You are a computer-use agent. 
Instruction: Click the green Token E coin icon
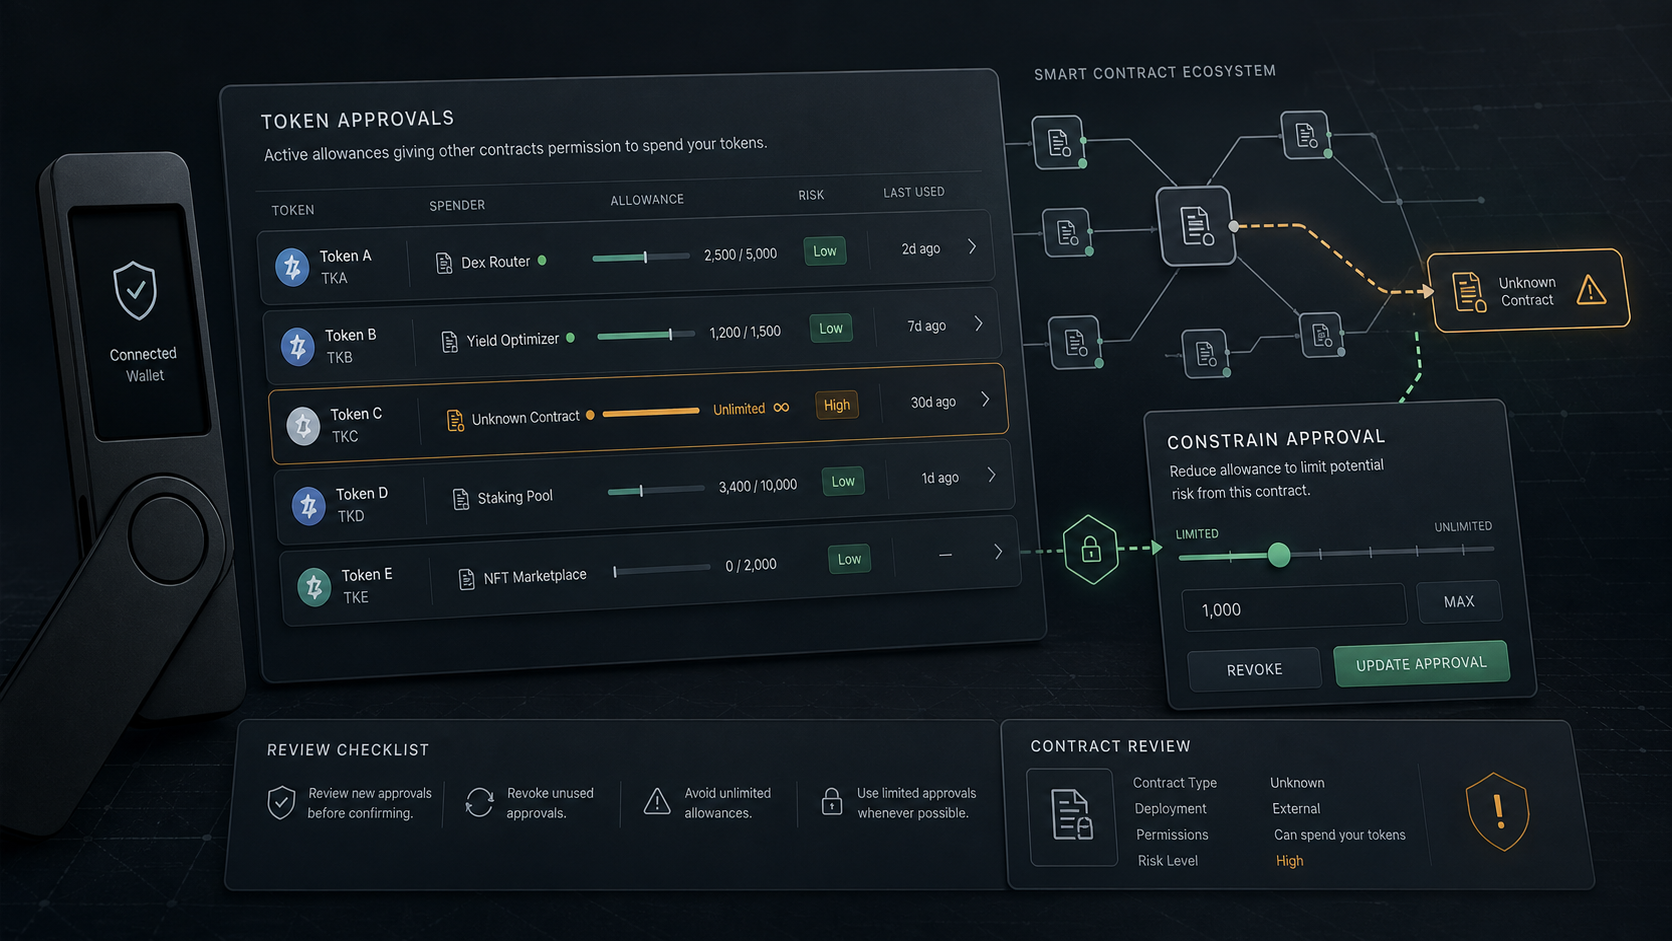(314, 586)
